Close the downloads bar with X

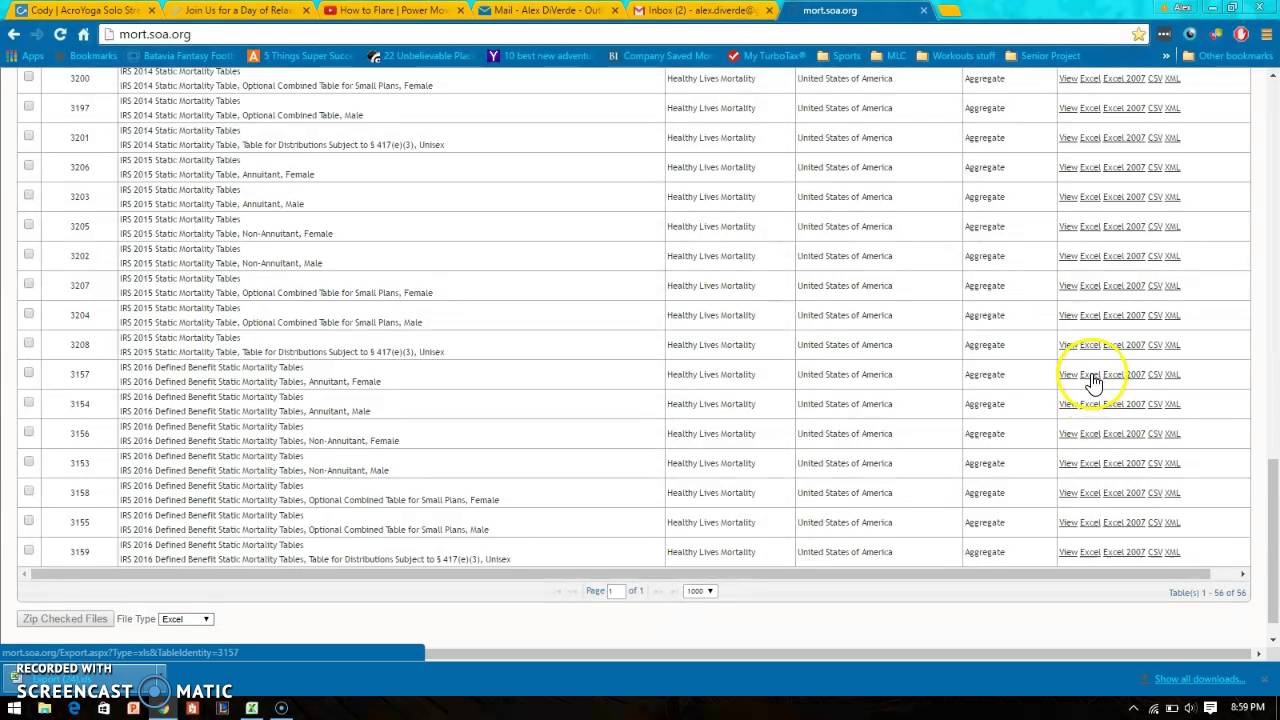pyautogui.click(x=1263, y=679)
